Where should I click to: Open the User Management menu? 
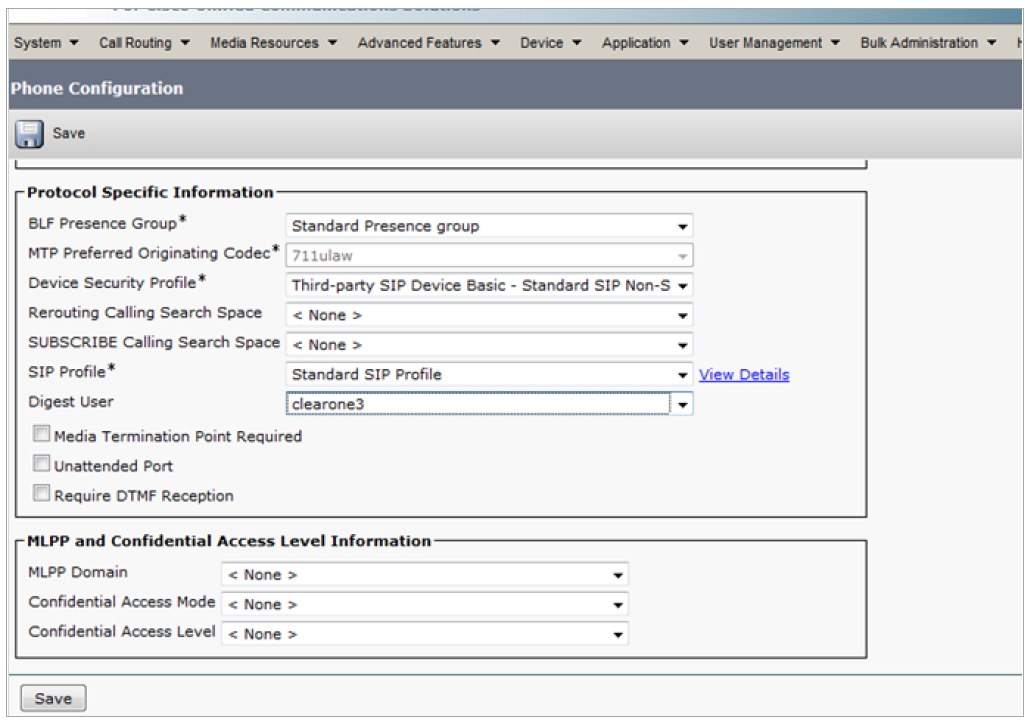point(775,43)
